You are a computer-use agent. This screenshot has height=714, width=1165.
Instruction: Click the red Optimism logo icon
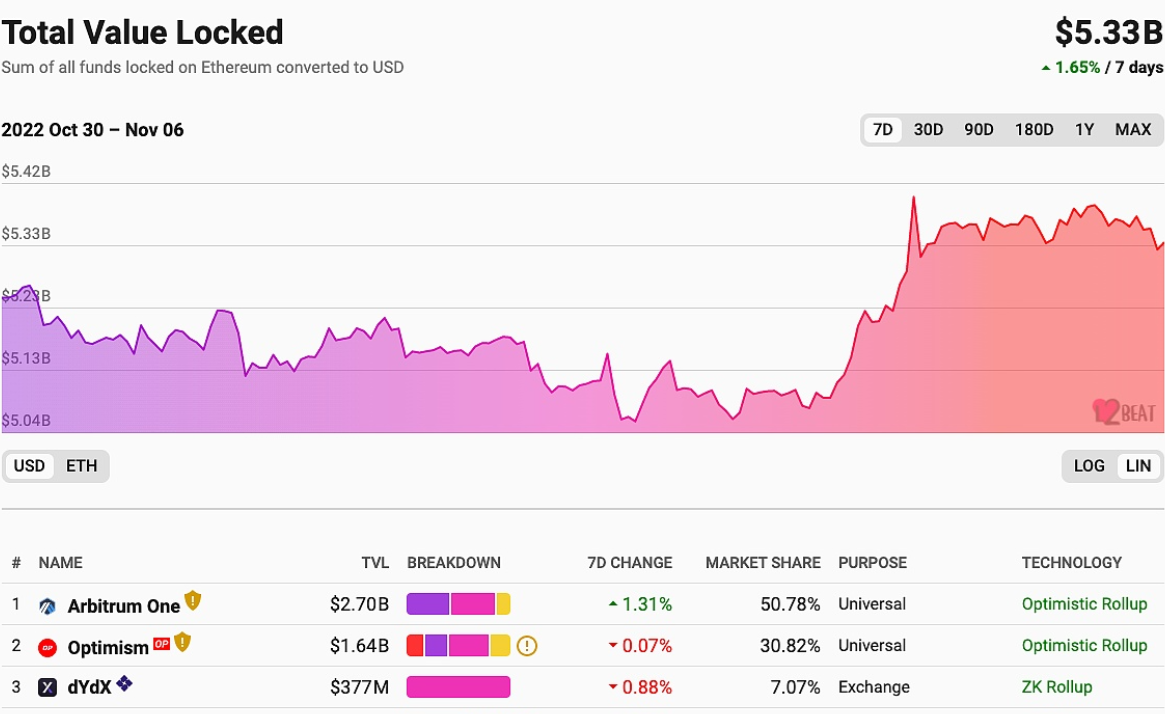(47, 647)
